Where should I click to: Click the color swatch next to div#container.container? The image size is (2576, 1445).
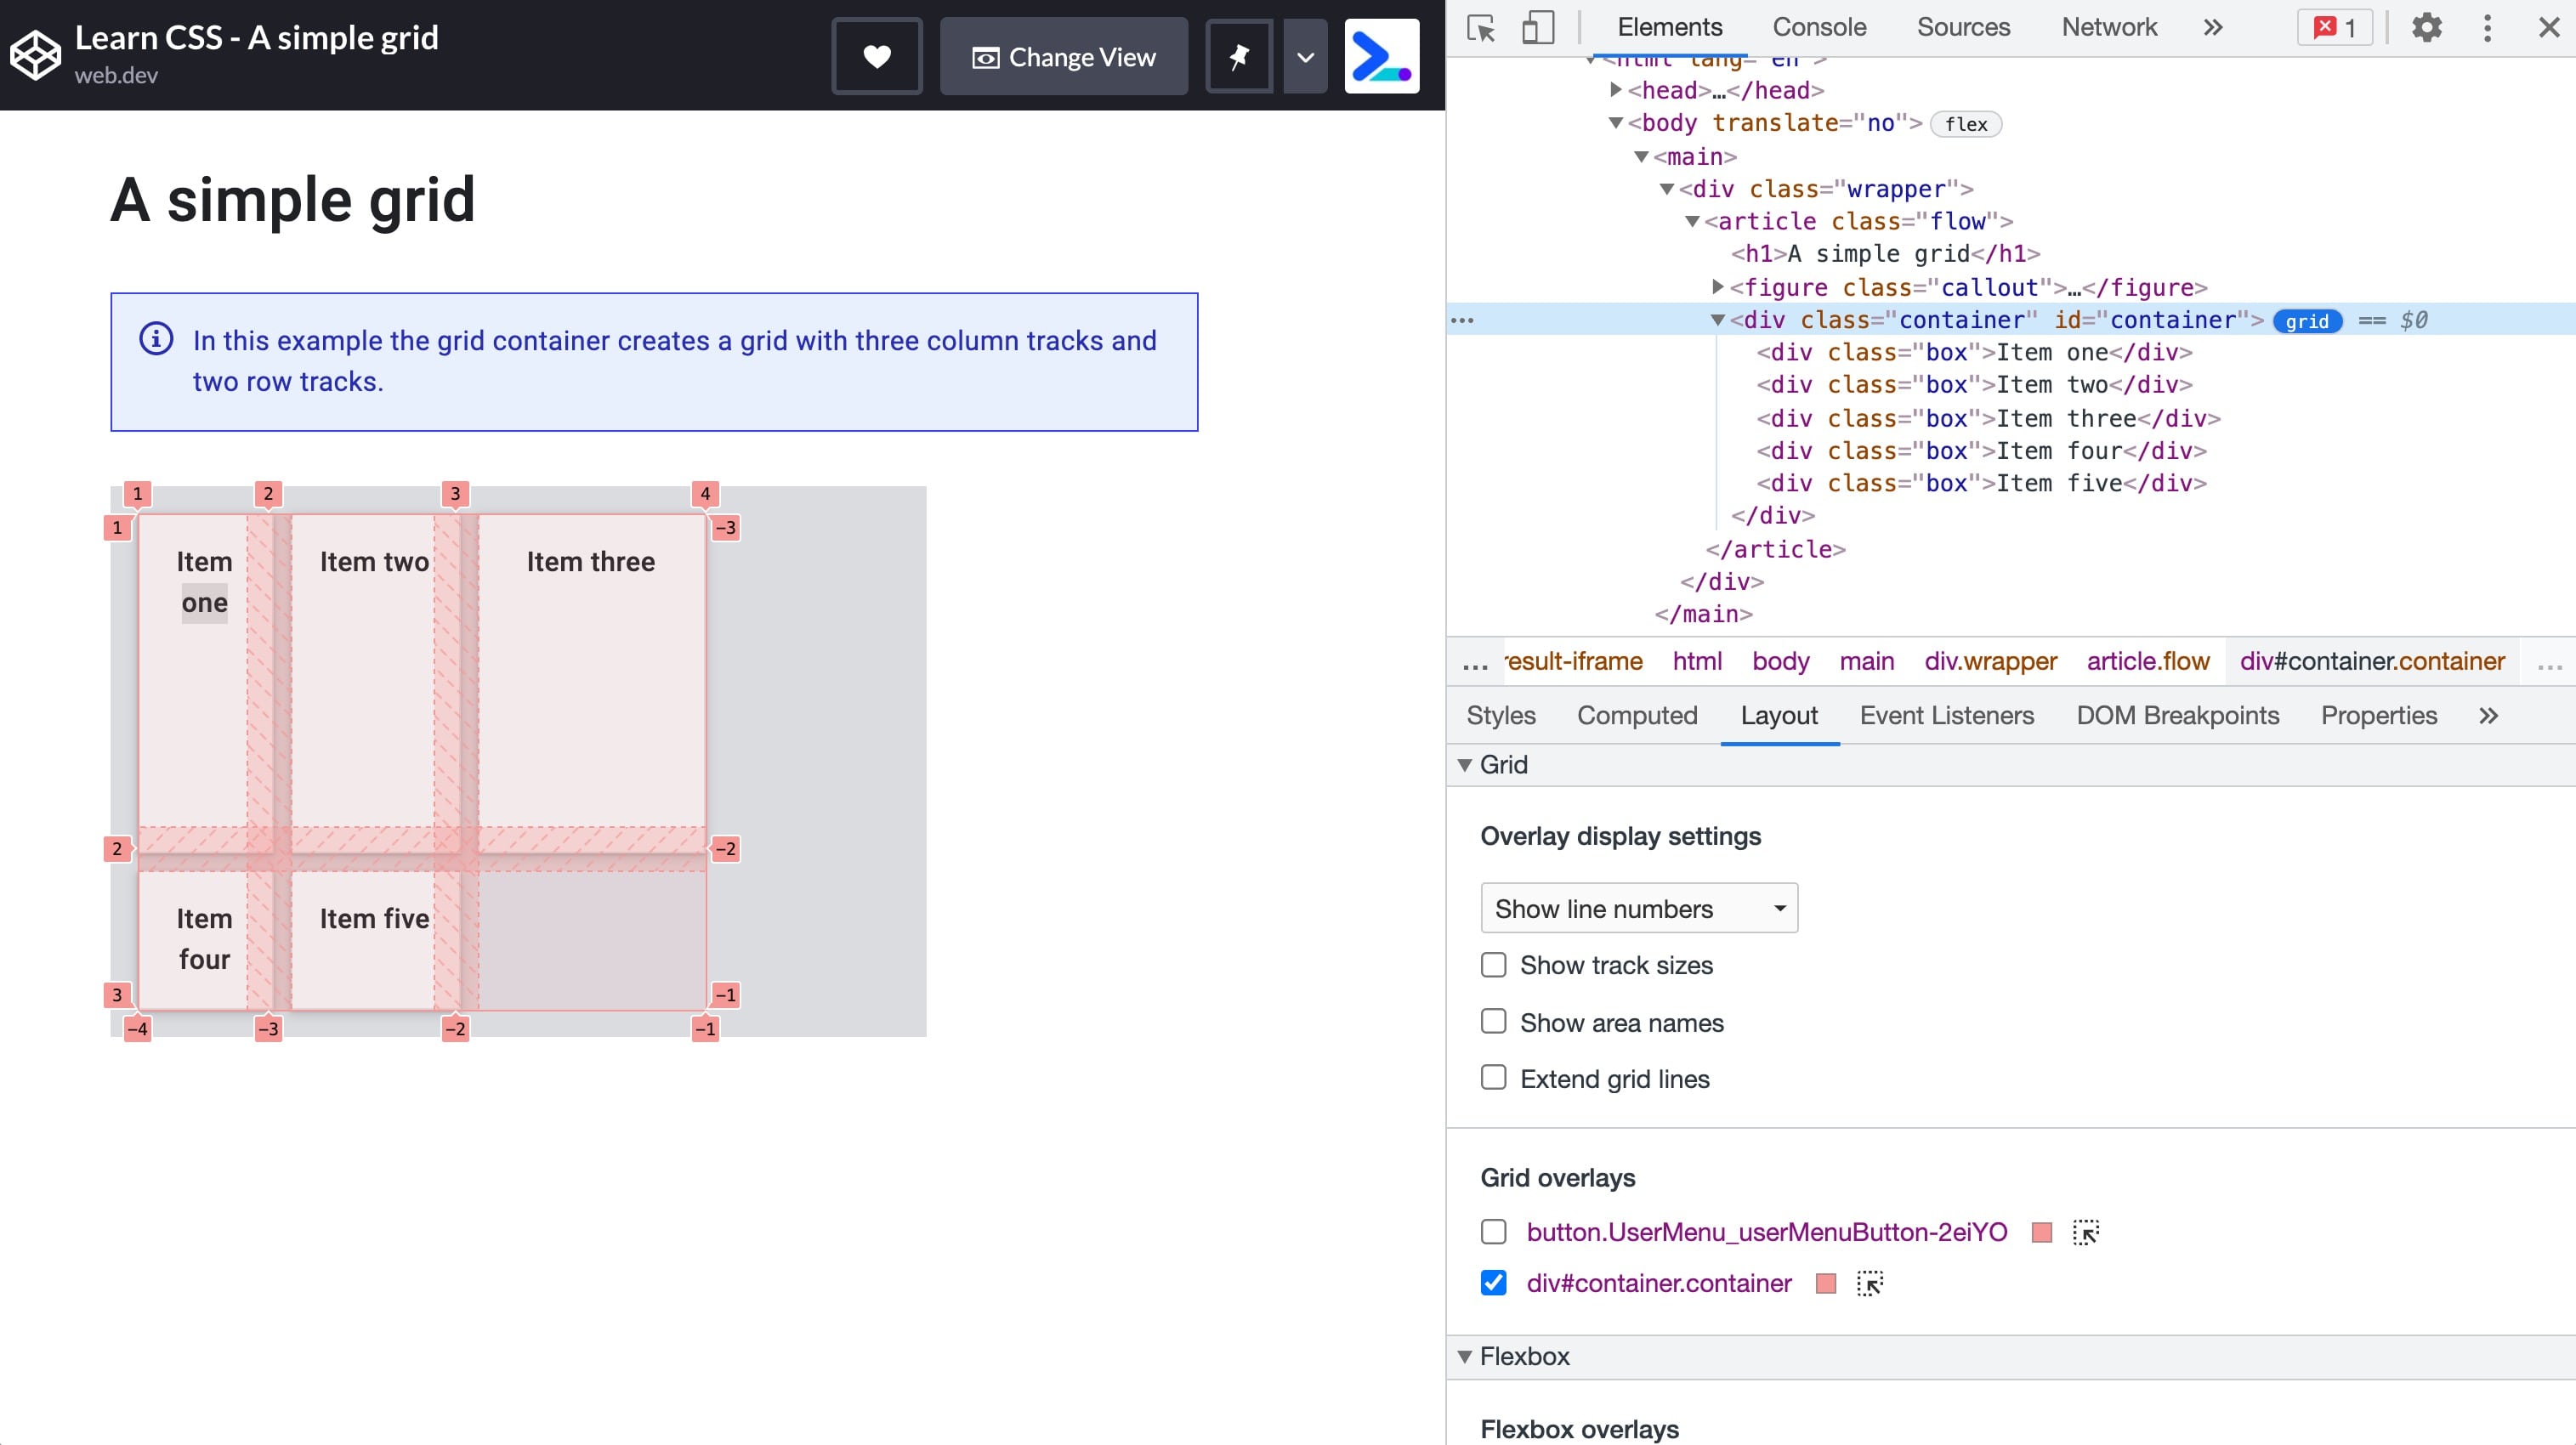1824,1283
